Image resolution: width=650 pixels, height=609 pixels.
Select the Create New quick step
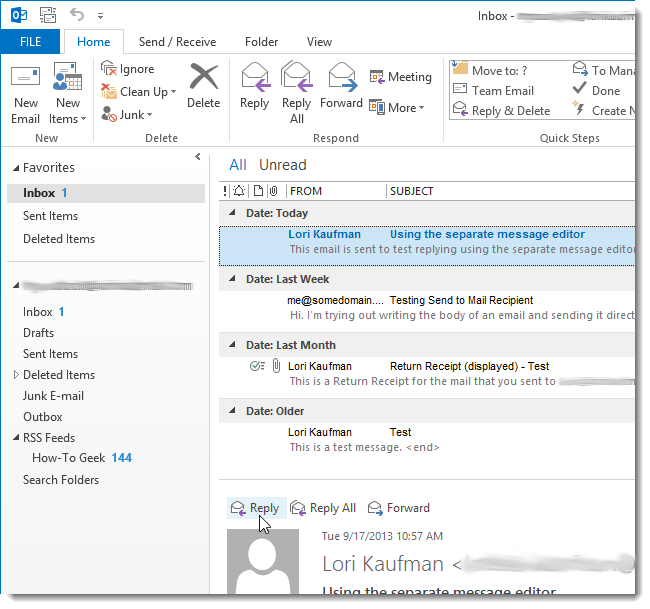click(604, 111)
